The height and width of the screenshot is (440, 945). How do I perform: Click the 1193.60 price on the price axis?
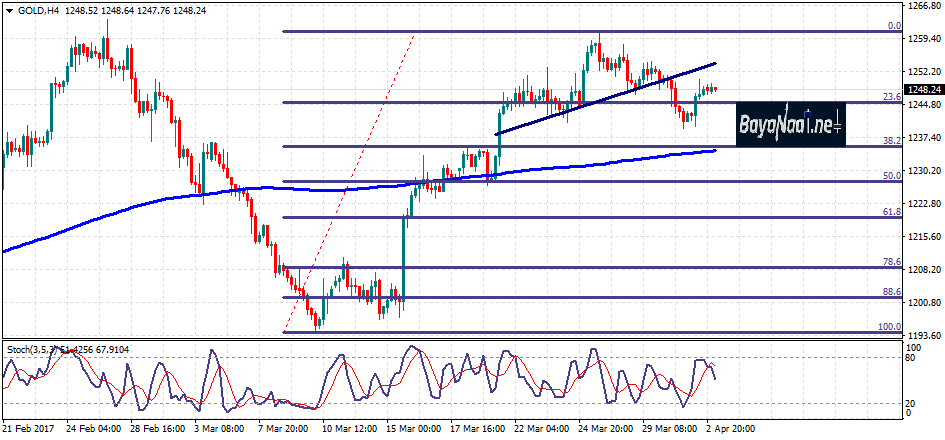coord(923,336)
